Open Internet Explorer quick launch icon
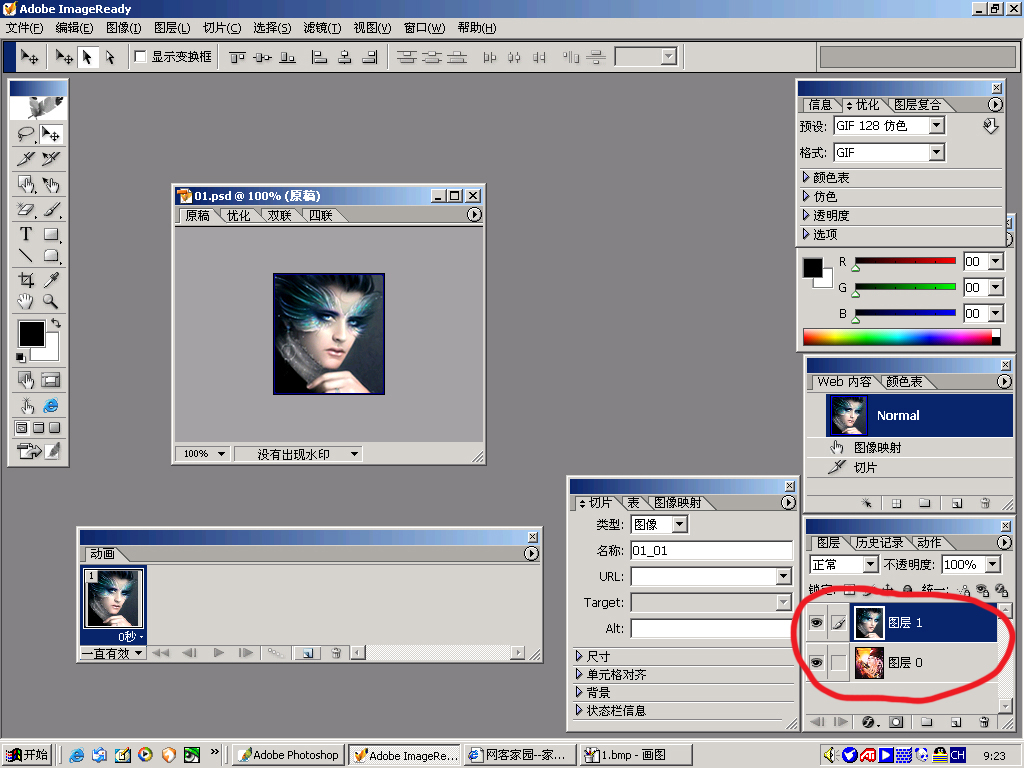This screenshot has height=768, width=1024. (76, 755)
